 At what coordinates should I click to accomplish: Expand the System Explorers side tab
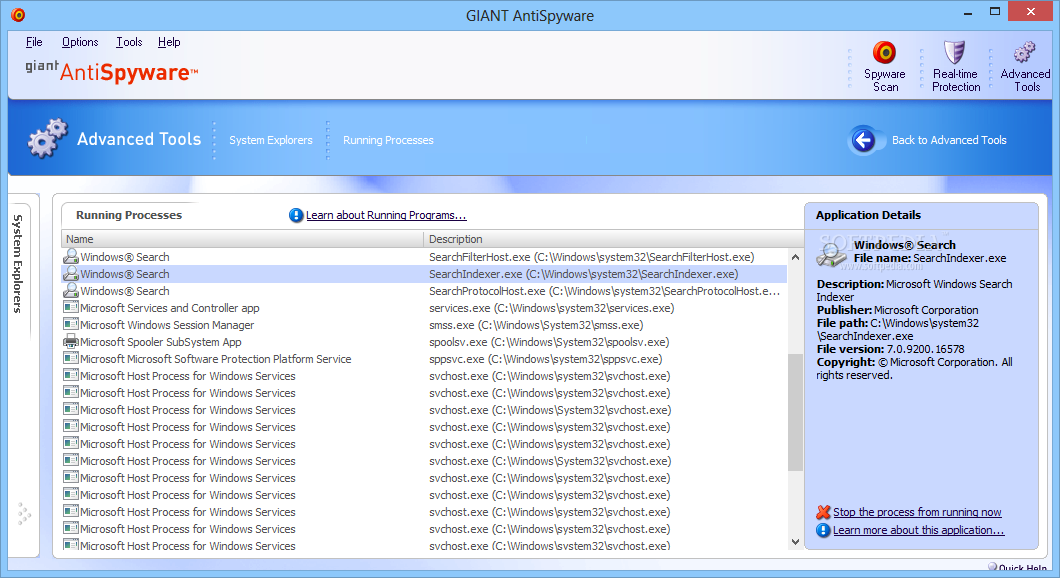pos(17,264)
